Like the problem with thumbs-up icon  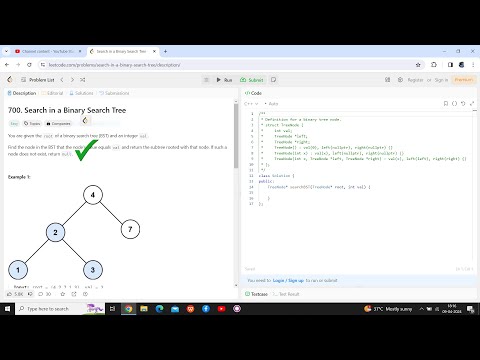coord(15,294)
